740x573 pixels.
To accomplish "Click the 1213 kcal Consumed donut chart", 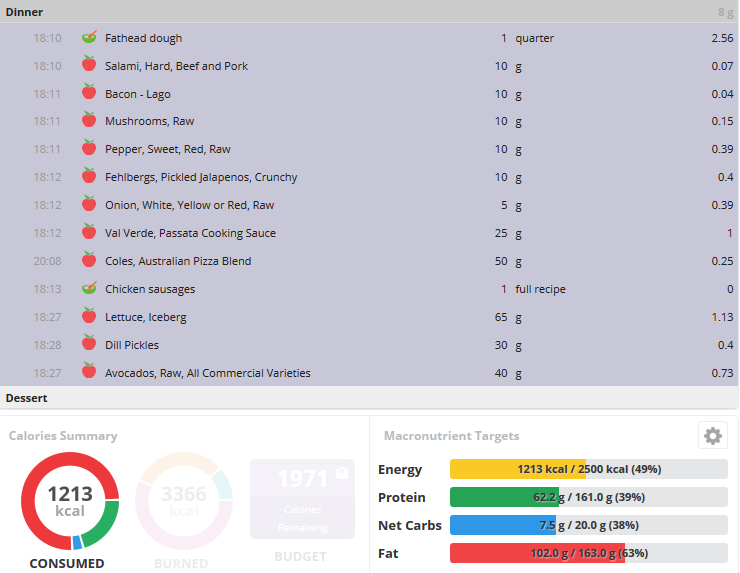I will click(x=70, y=501).
